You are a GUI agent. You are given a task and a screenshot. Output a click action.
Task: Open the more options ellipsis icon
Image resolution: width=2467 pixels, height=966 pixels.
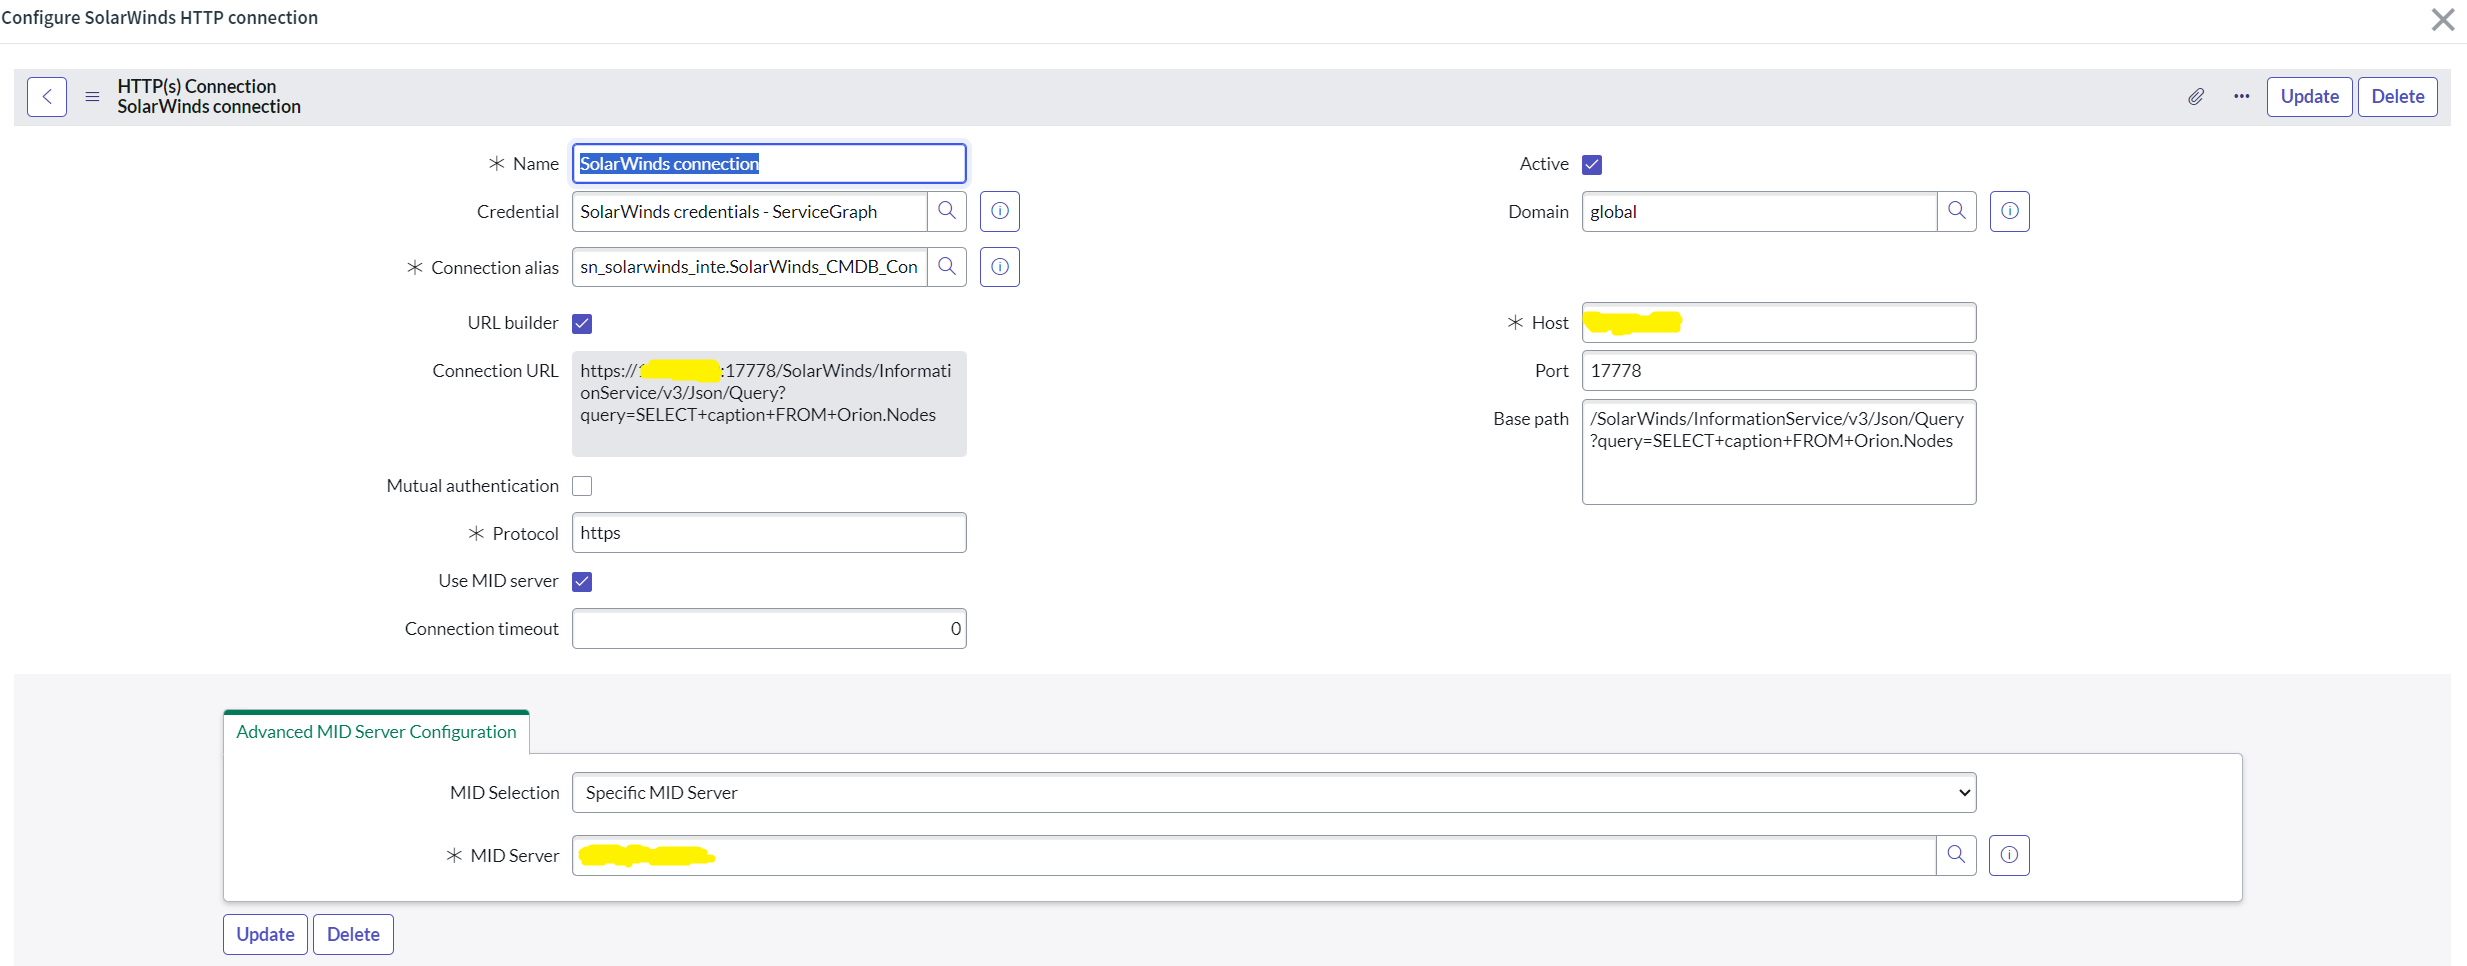(2241, 97)
